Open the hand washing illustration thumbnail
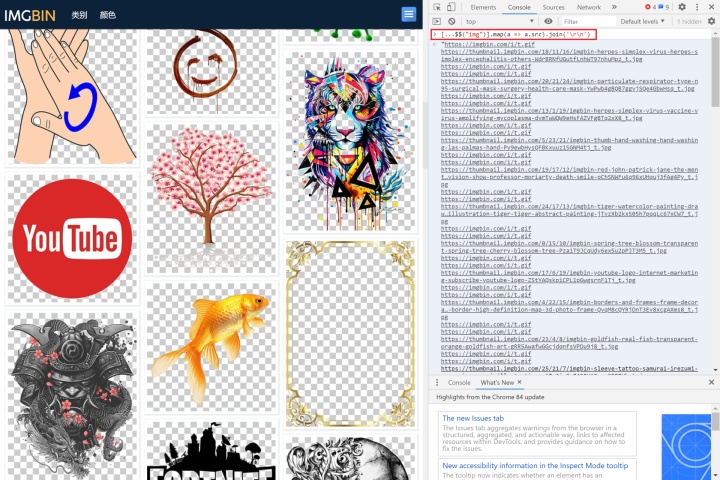This screenshot has height=480, width=720. pyautogui.click(x=72, y=97)
